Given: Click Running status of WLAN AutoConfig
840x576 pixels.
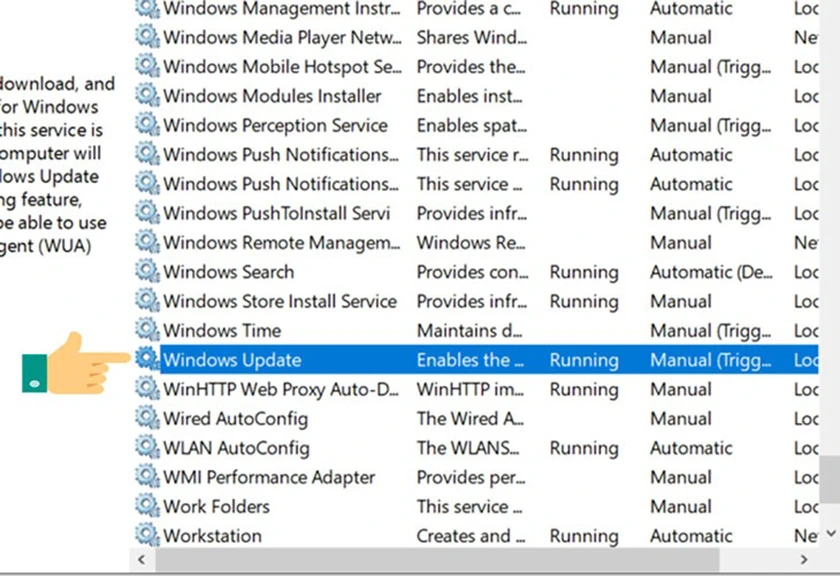Looking at the screenshot, I should point(584,448).
